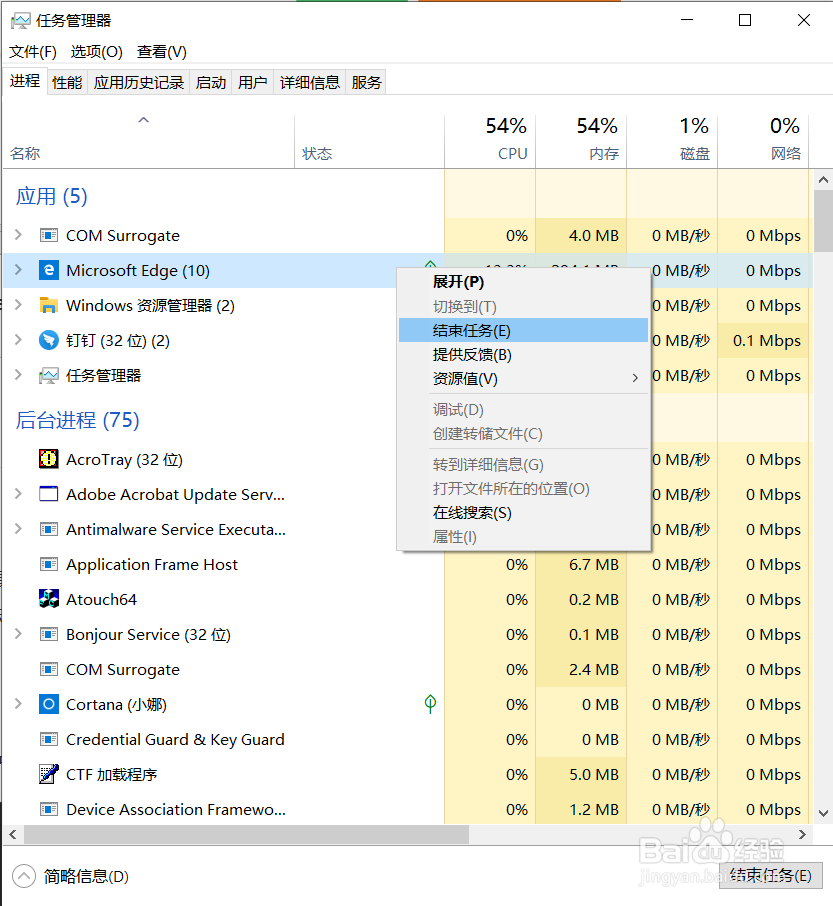Click the vertical scrollbar up arrow

tap(823, 180)
